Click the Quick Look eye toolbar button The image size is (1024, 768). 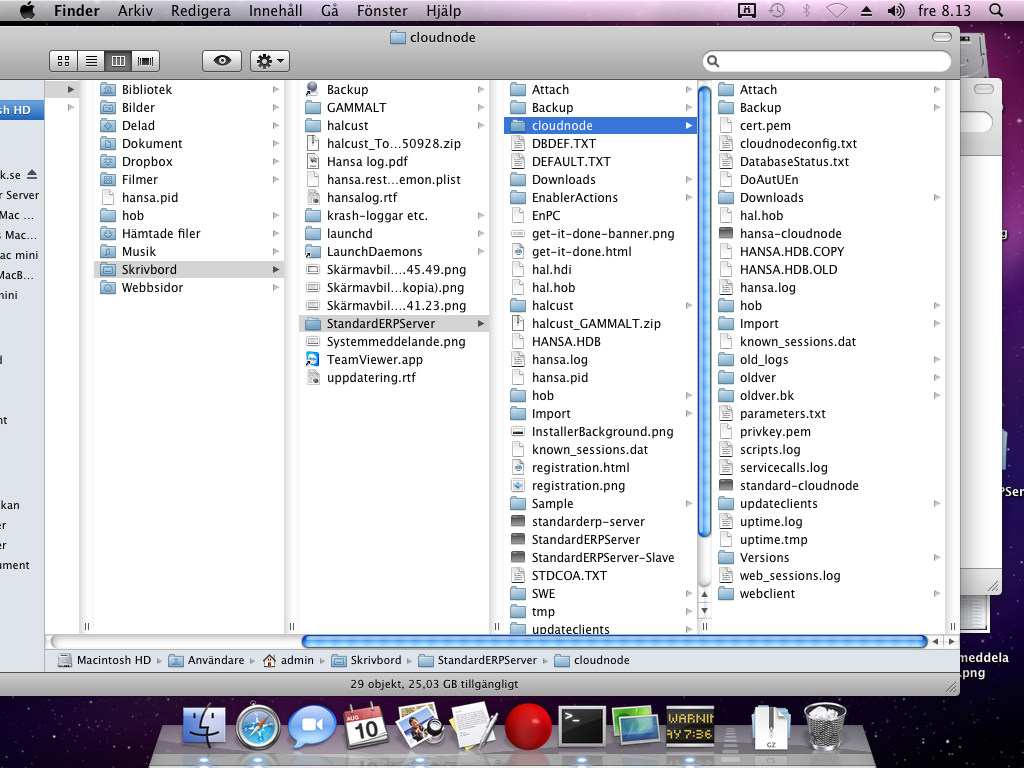point(222,61)
